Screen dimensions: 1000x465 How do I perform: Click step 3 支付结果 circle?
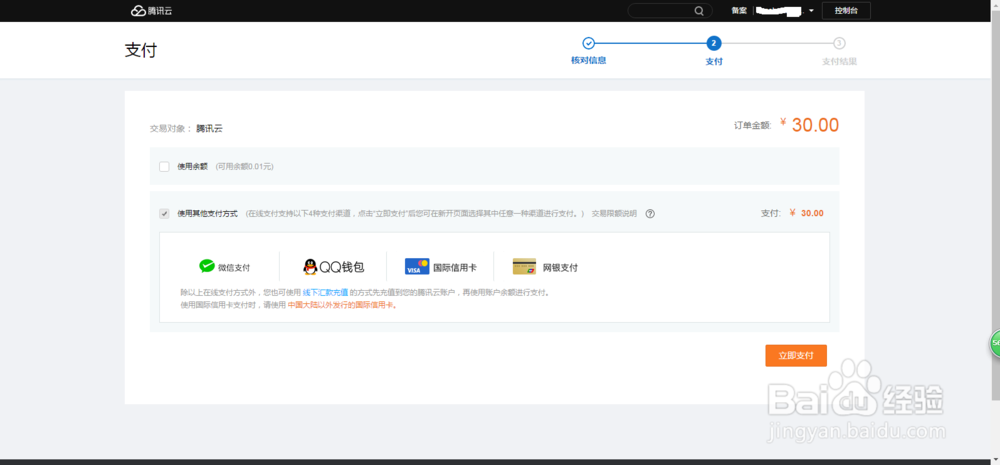pyautogui.click(x=839, y=43)
